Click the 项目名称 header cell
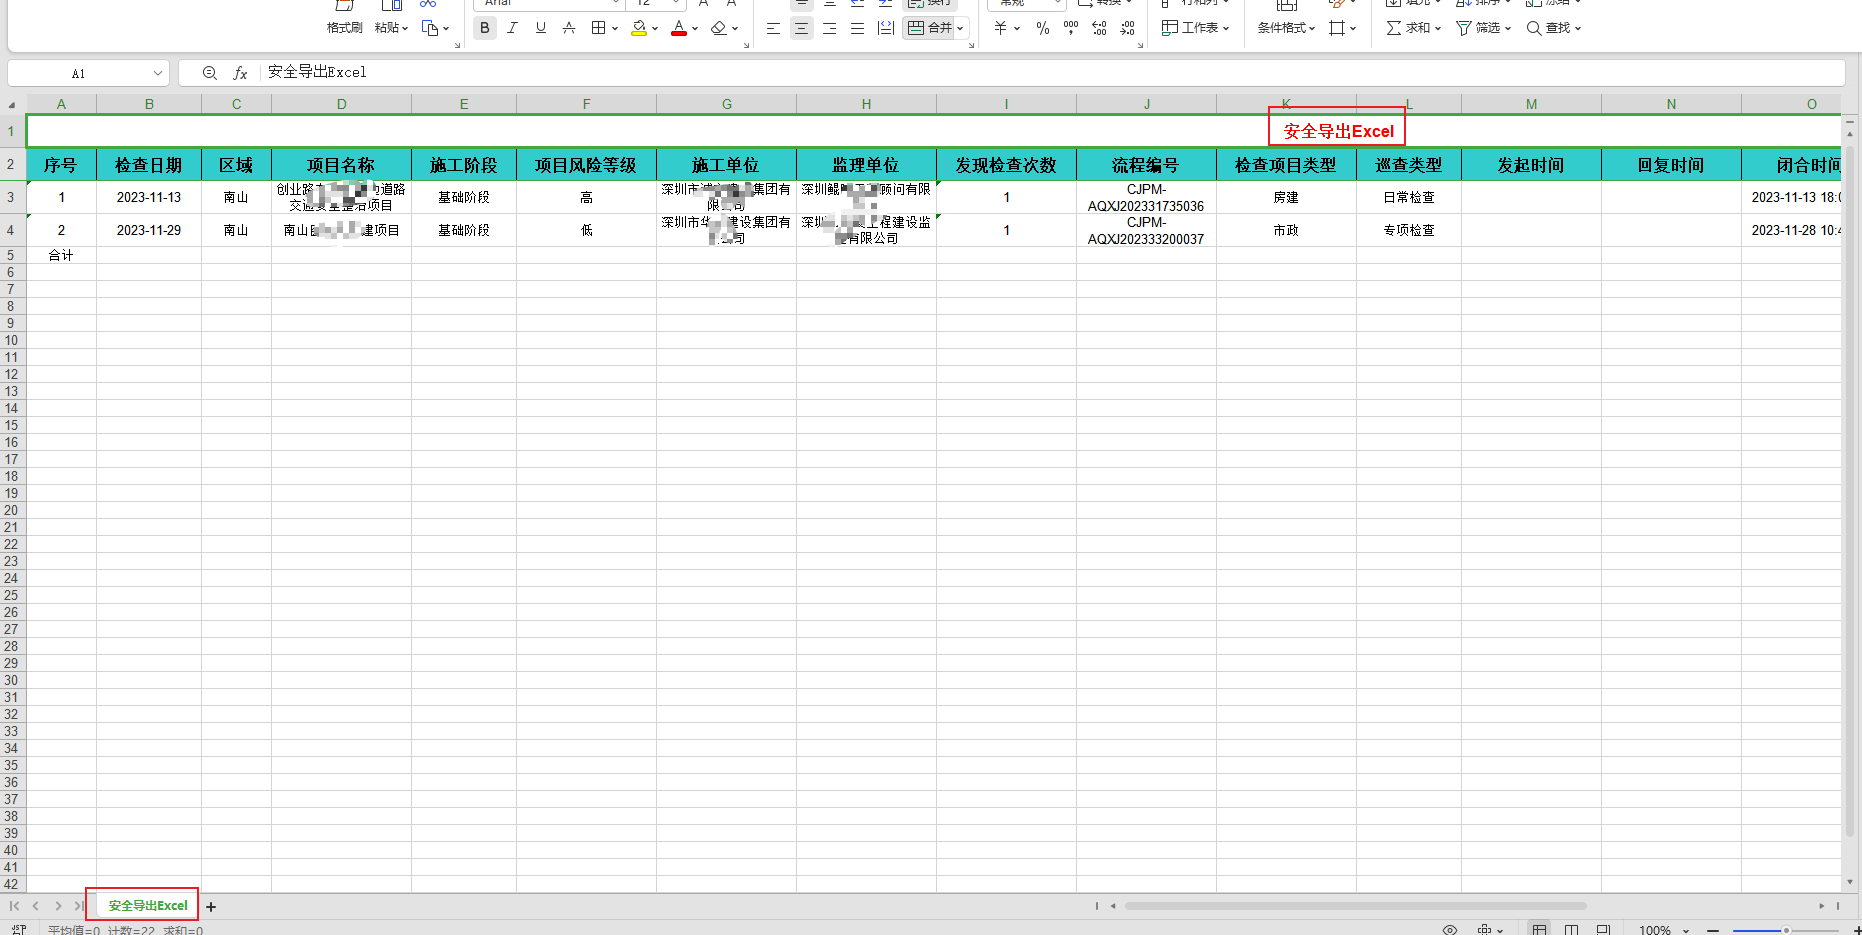The height and width of the screenshot is (935, 1862). (341, 165)
